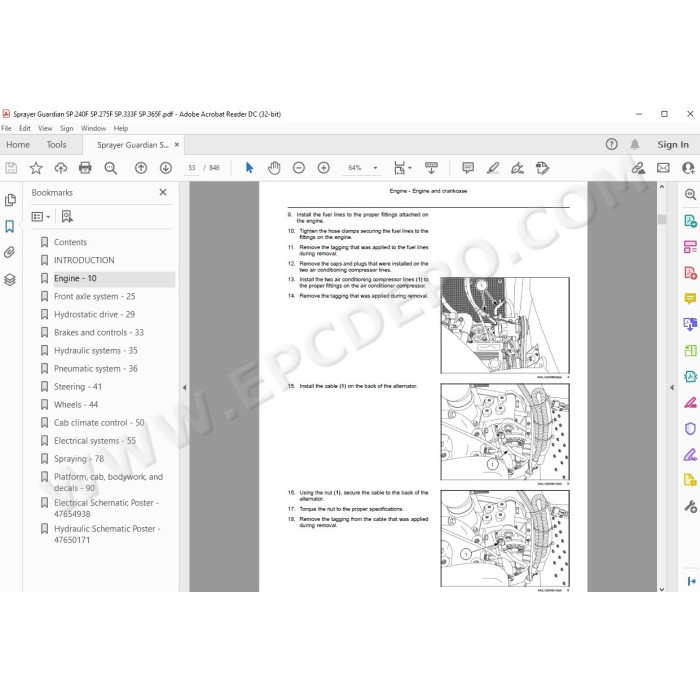The image size is (700, 700).
Task: Expand the right tools pane arrow
Action: (671, 388)
